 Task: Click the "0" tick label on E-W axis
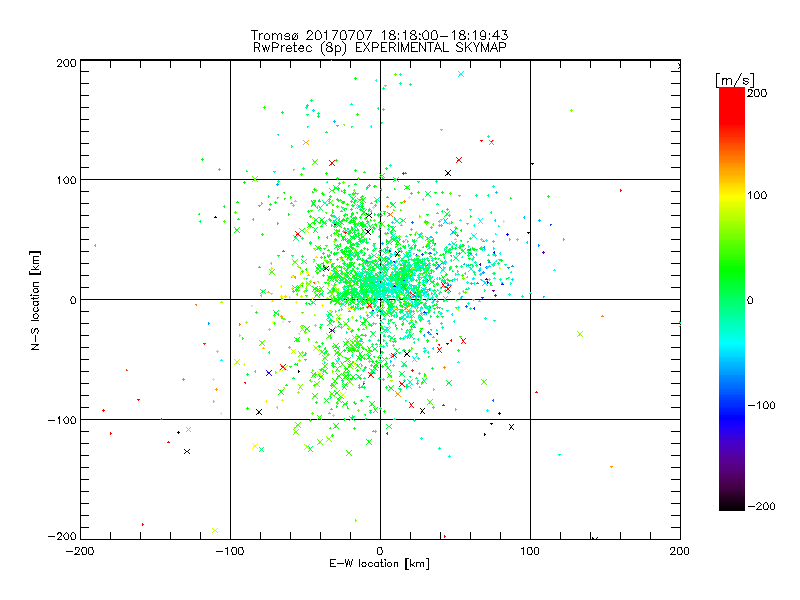point(380,551)
